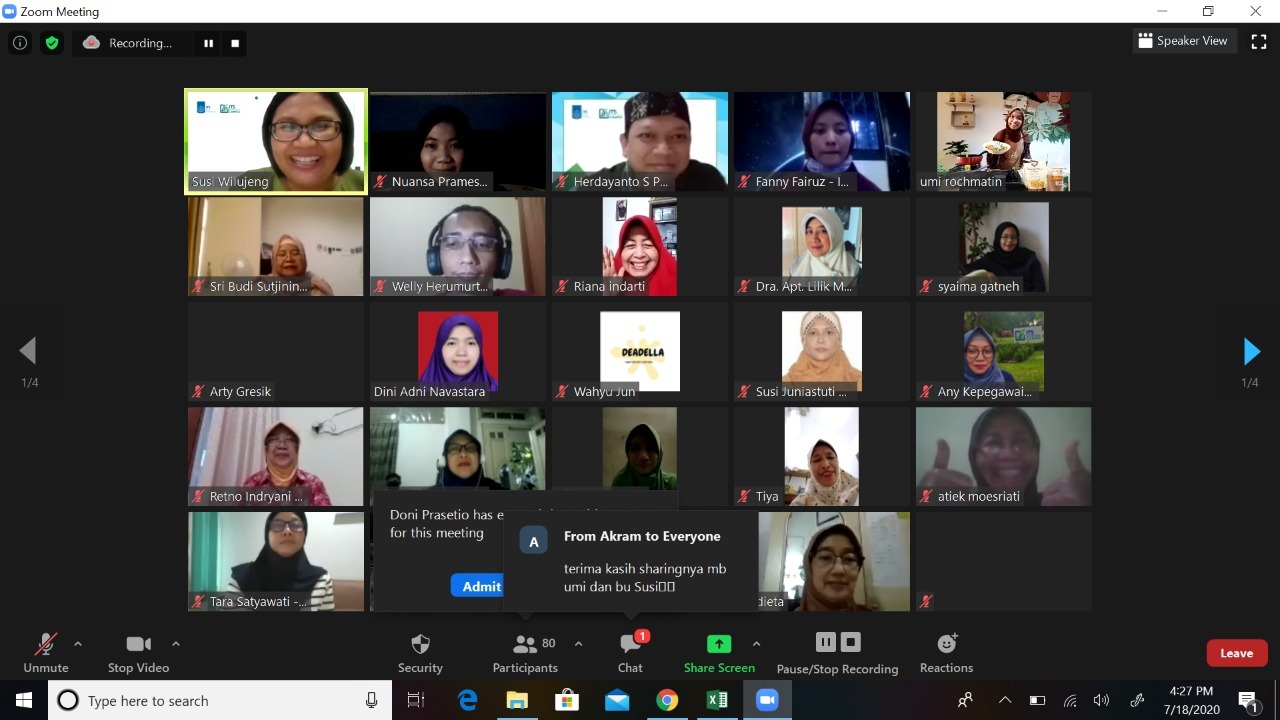The height and width of the screenshot is (720, 1280).
Task: Go to next page of participants
Action: [x=1250, y=351]
